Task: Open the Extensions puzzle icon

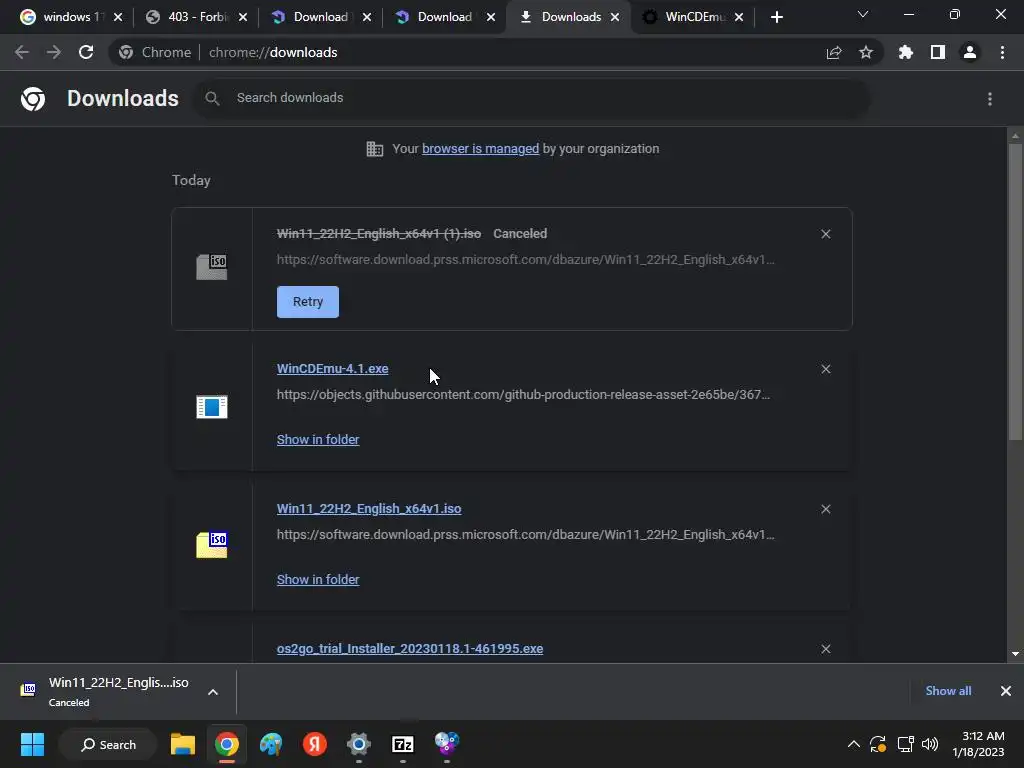Action: (x=906, y=52)
